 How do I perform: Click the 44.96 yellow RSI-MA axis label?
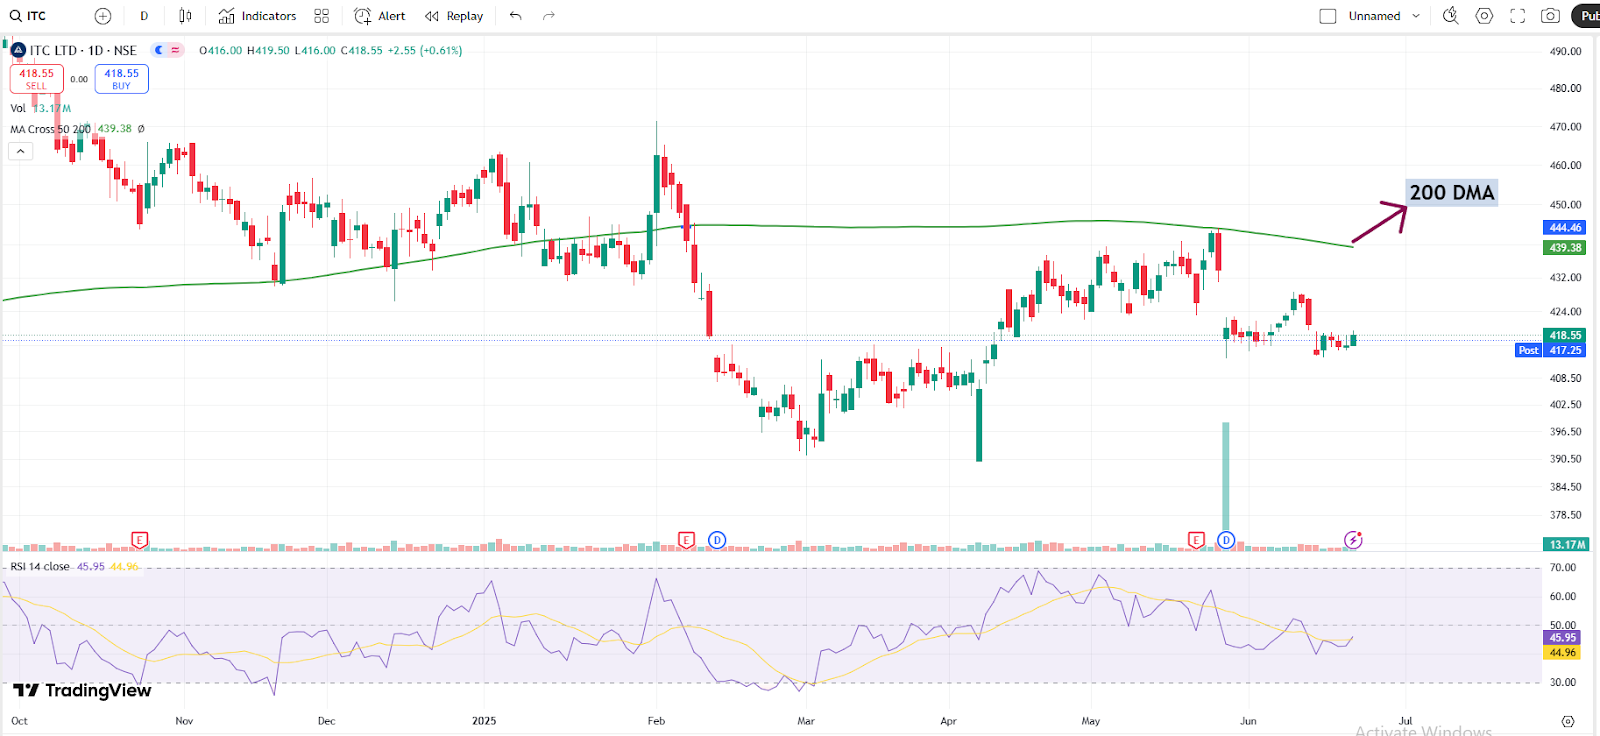click(x=1562, y=653)
